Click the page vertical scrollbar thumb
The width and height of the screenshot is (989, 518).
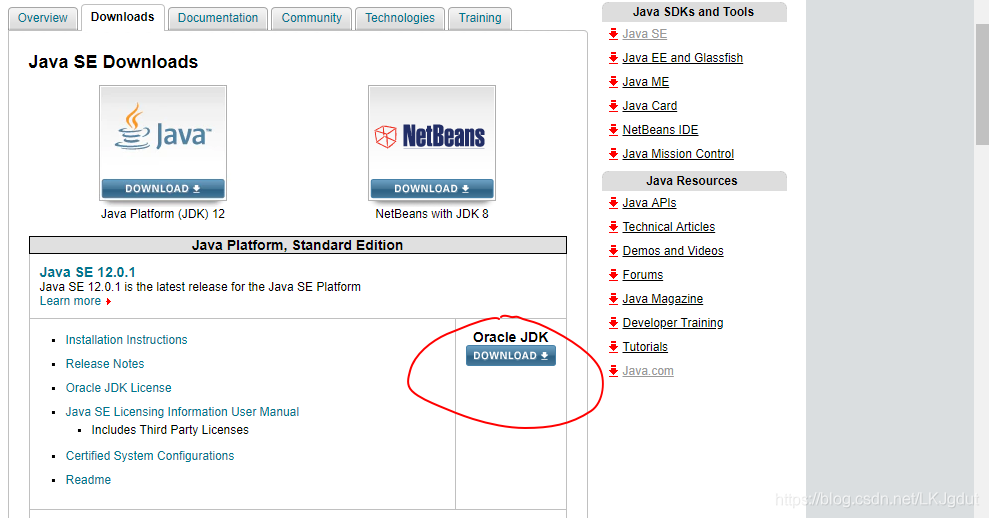click(x=982, y=84)
